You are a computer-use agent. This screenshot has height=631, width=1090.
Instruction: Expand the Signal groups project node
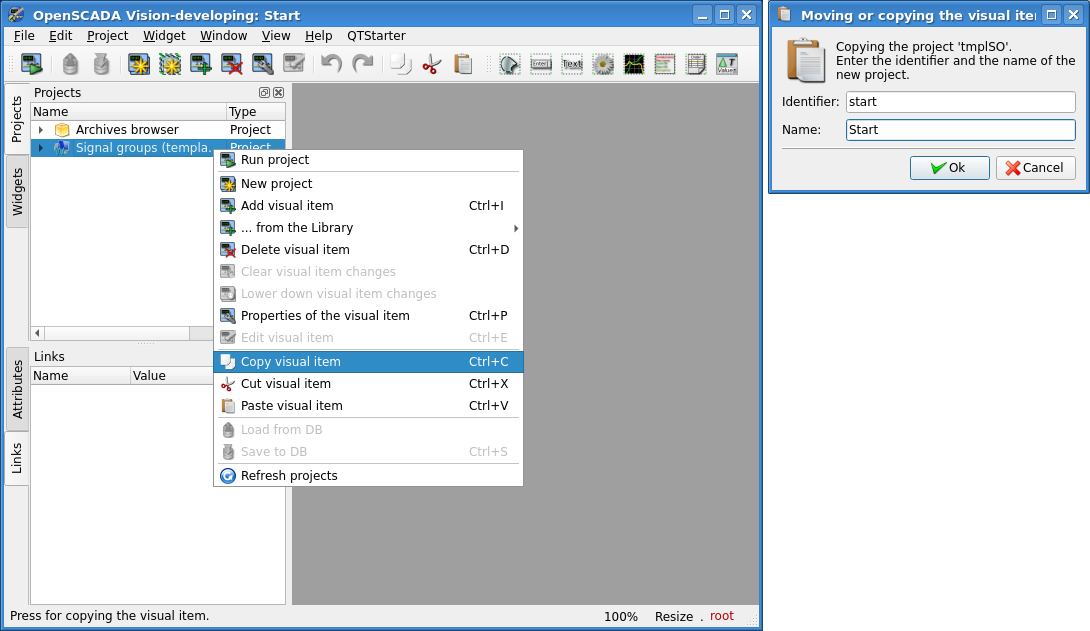41,148
